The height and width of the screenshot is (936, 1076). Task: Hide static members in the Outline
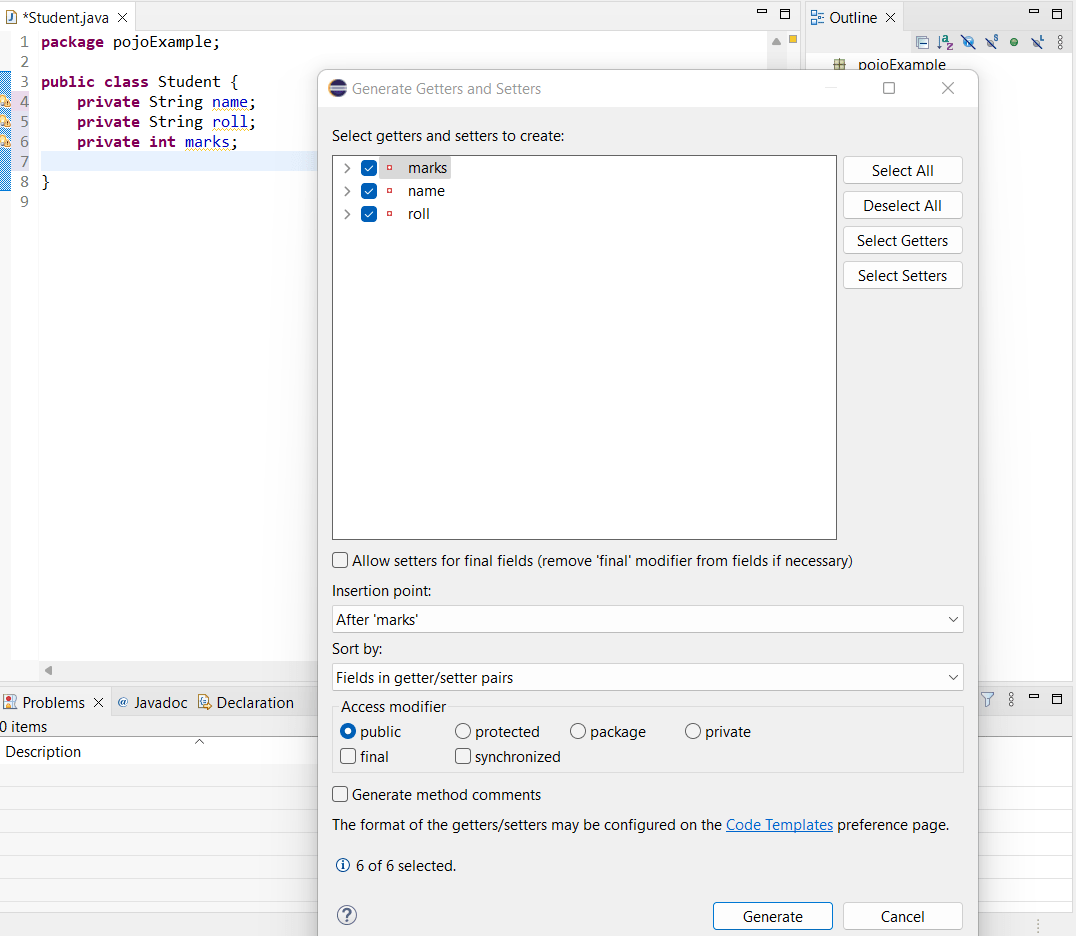[x=991, y=41]
